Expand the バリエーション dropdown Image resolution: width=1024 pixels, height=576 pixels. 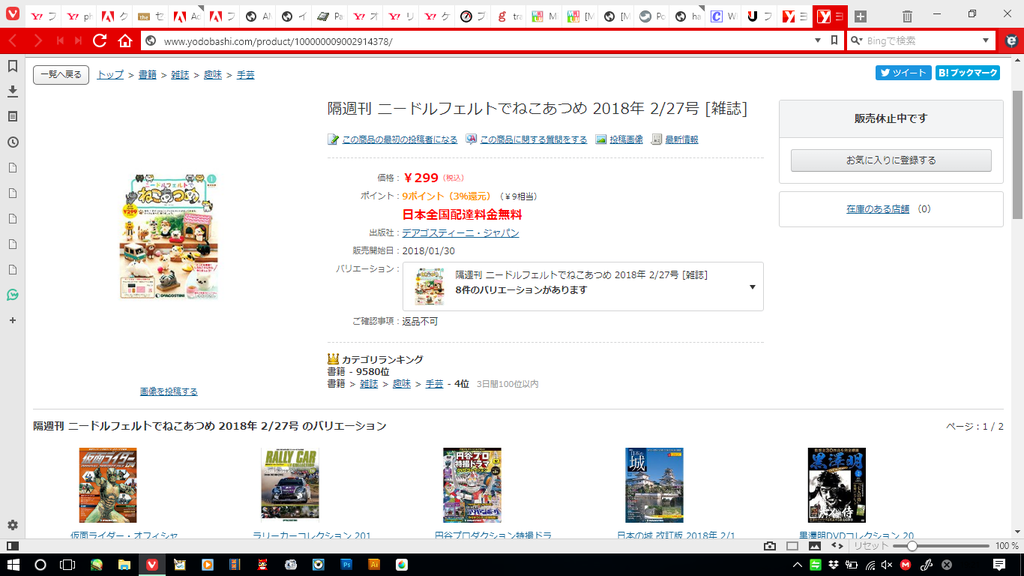pos(752,287)
